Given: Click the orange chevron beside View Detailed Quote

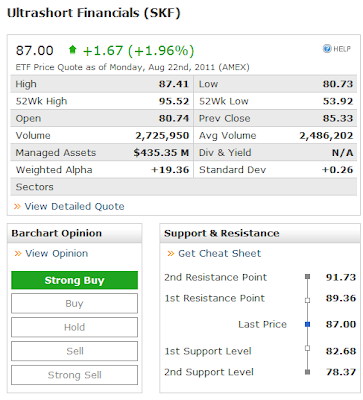Looking at the screenshot, I should coord(17,207).
